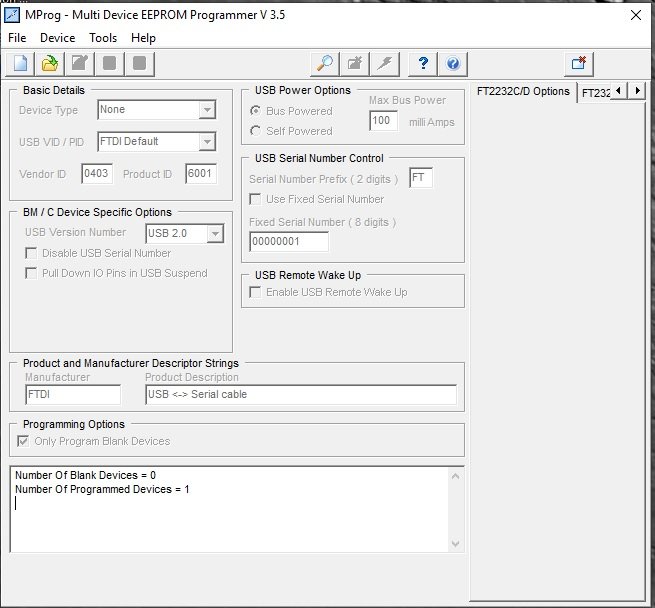Viewport: 655px width, 608px height.
Task: Open the Tools menu
Action: pyautogui.click(x=103, y=38)
